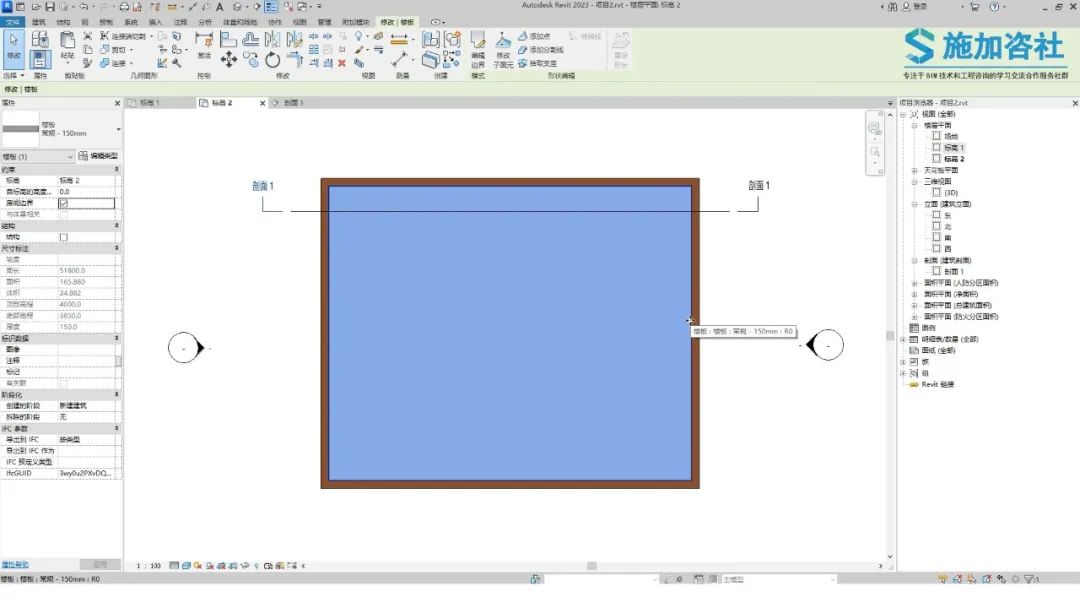The image size is (1080, 608).
Task: Click the Modify Sub Elements (修改子图元) tool
Action: (x=503, y=49)
